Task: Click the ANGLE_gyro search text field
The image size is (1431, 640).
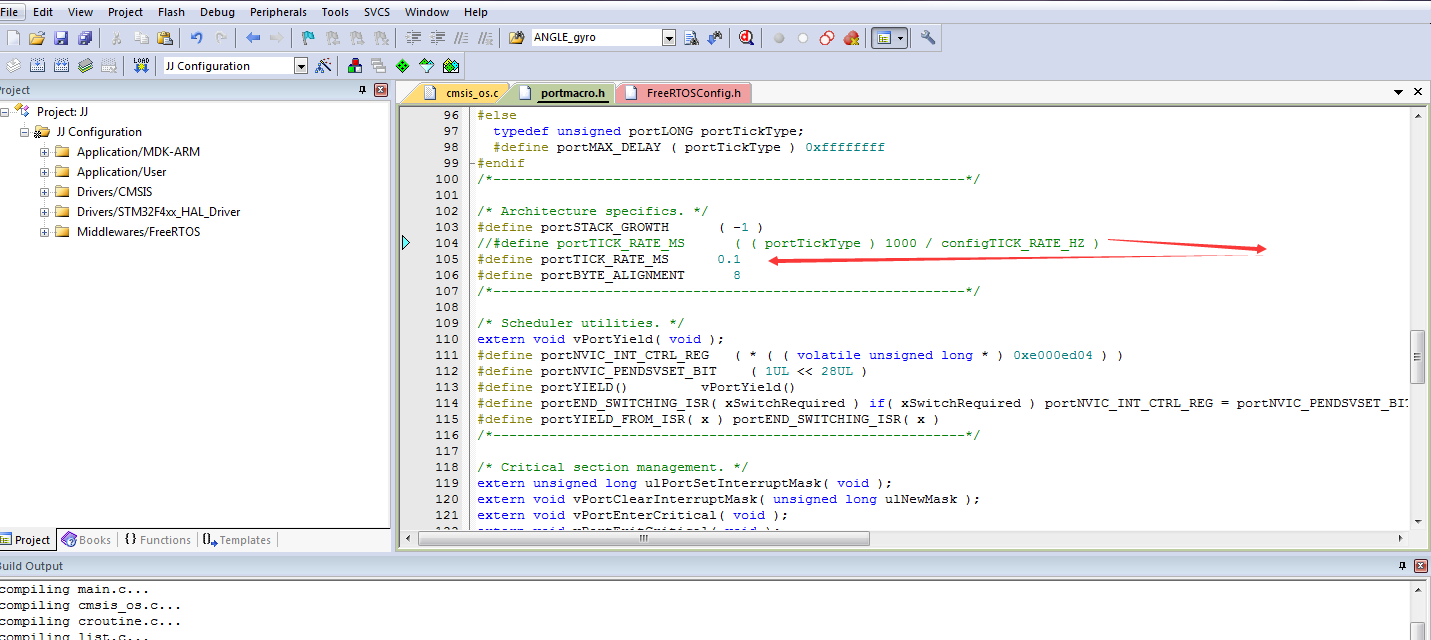Action: 595,38
